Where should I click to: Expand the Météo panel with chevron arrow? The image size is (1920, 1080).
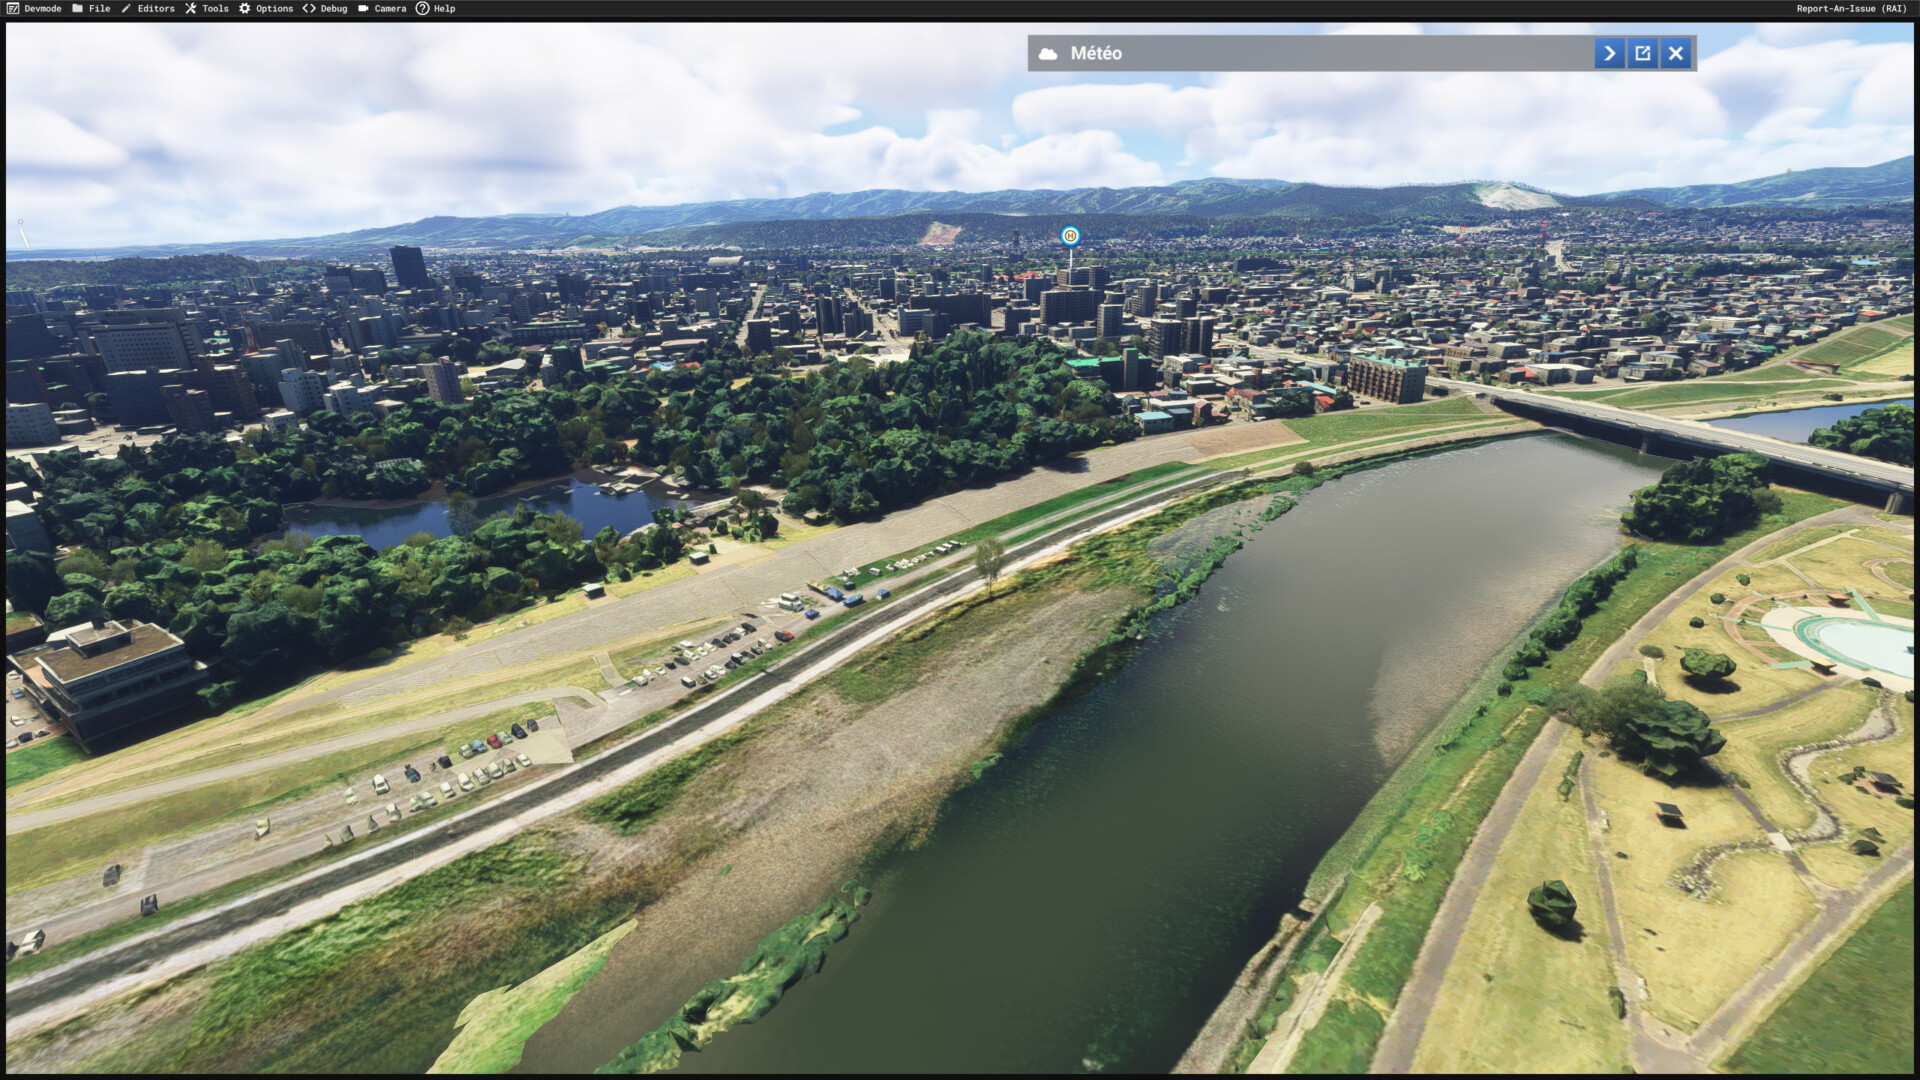tap(1609, 54)
